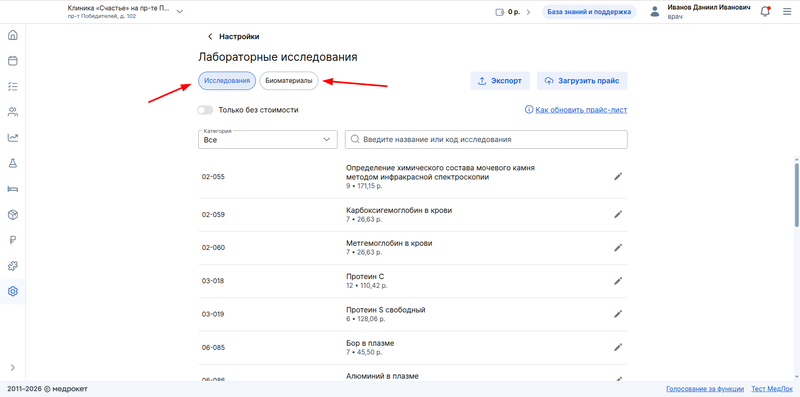Open the task list icon in sidebar

click(x=13, y=86)
